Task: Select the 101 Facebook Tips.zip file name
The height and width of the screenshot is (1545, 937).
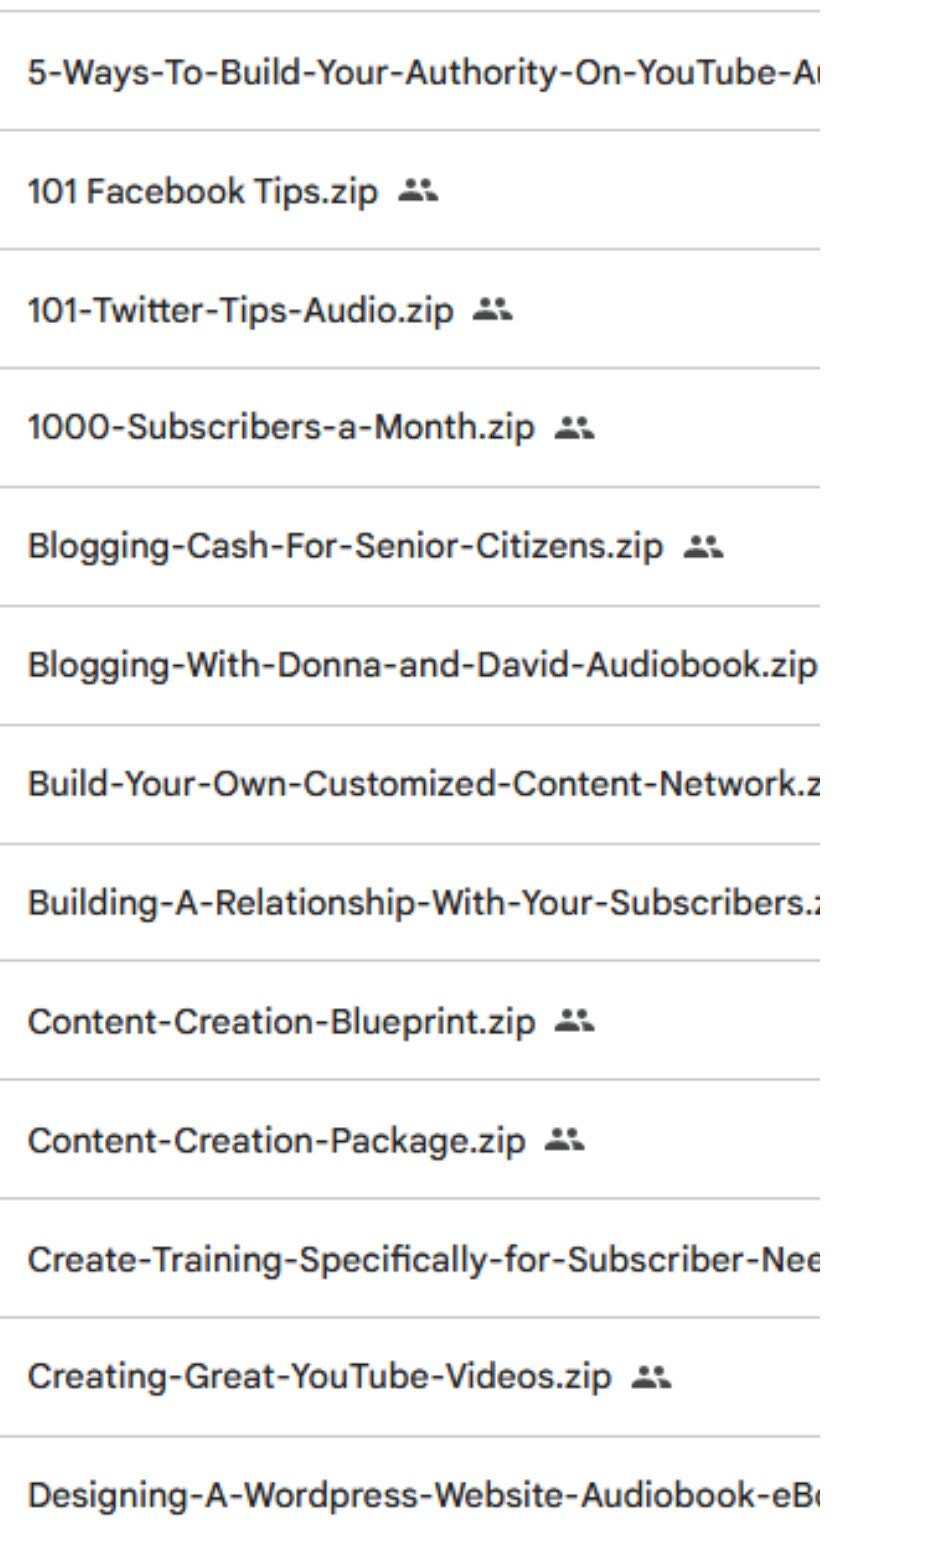Action: pos(203,191)
